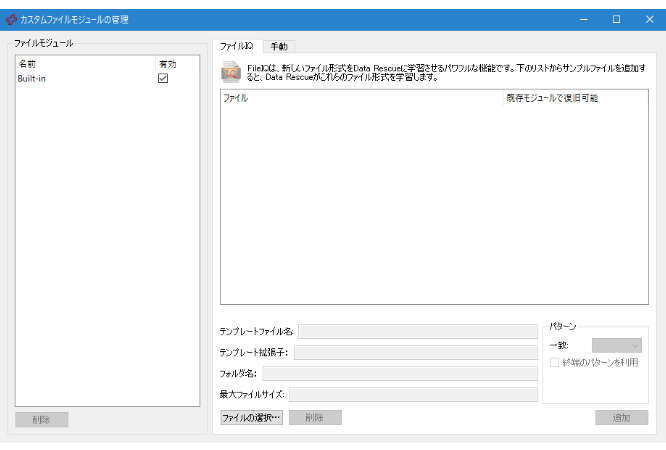This screenshot has width=666, height=450.
Task: Click the FileIQ icon beside the description
Action: [x=230, y=72]
